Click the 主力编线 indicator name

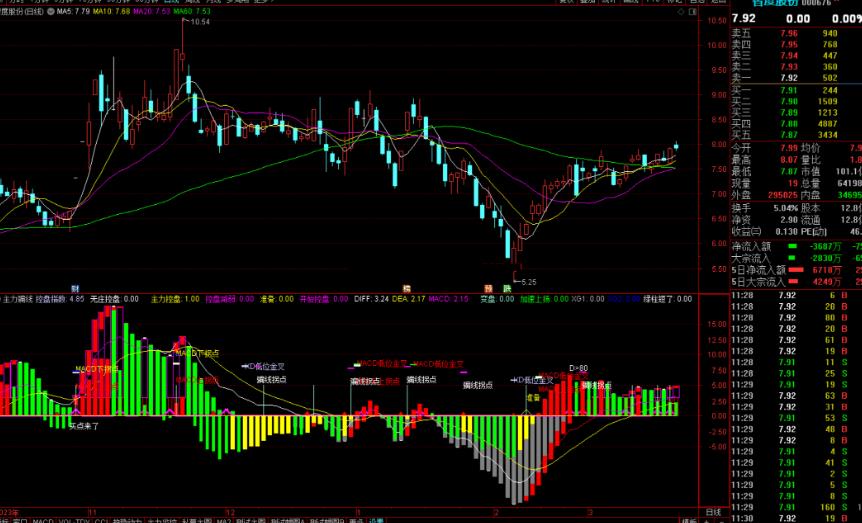(18, 299)
